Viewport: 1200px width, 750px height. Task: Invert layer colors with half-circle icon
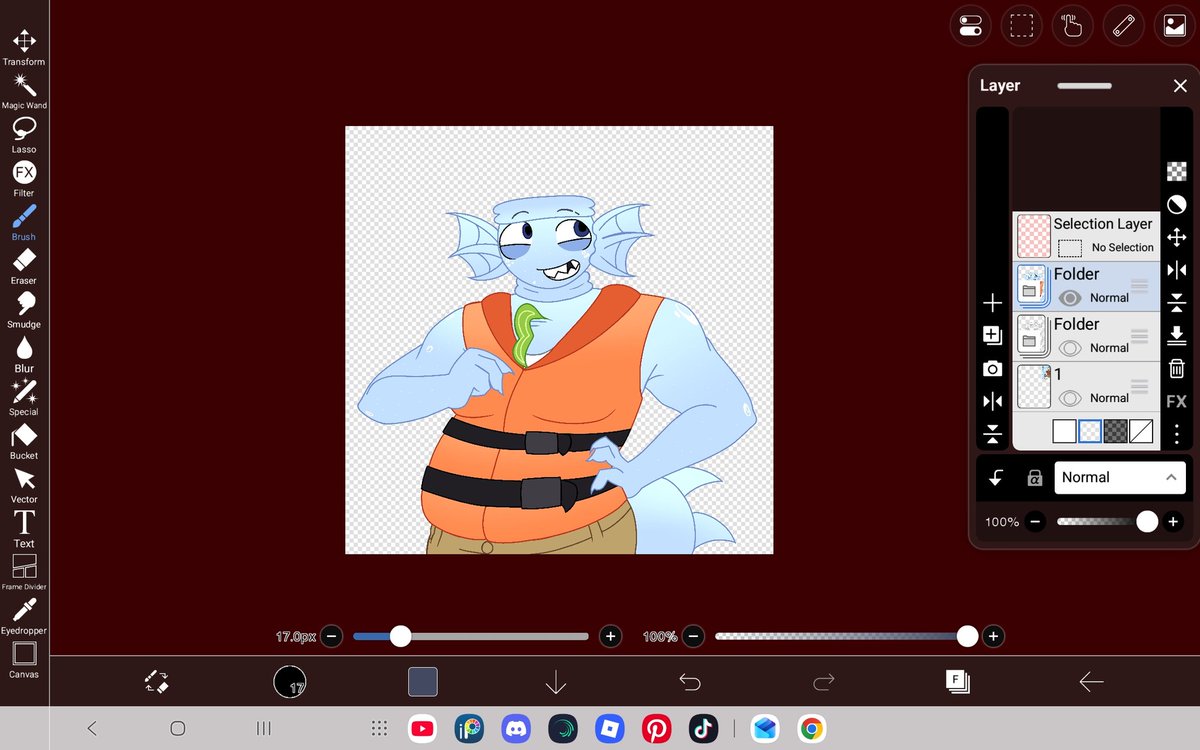point(1177,204)
